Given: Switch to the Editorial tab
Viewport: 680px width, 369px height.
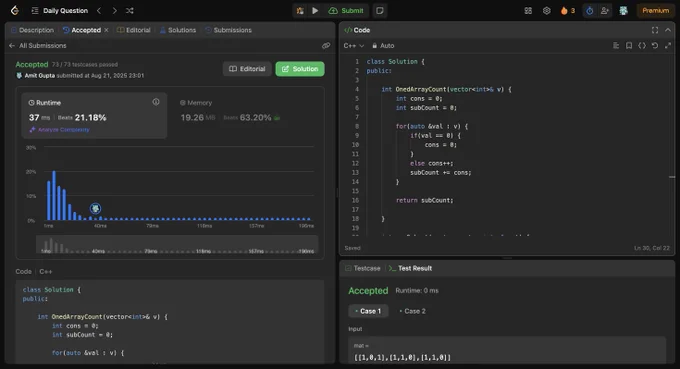Looking at the screenshot, I should 134,30.
